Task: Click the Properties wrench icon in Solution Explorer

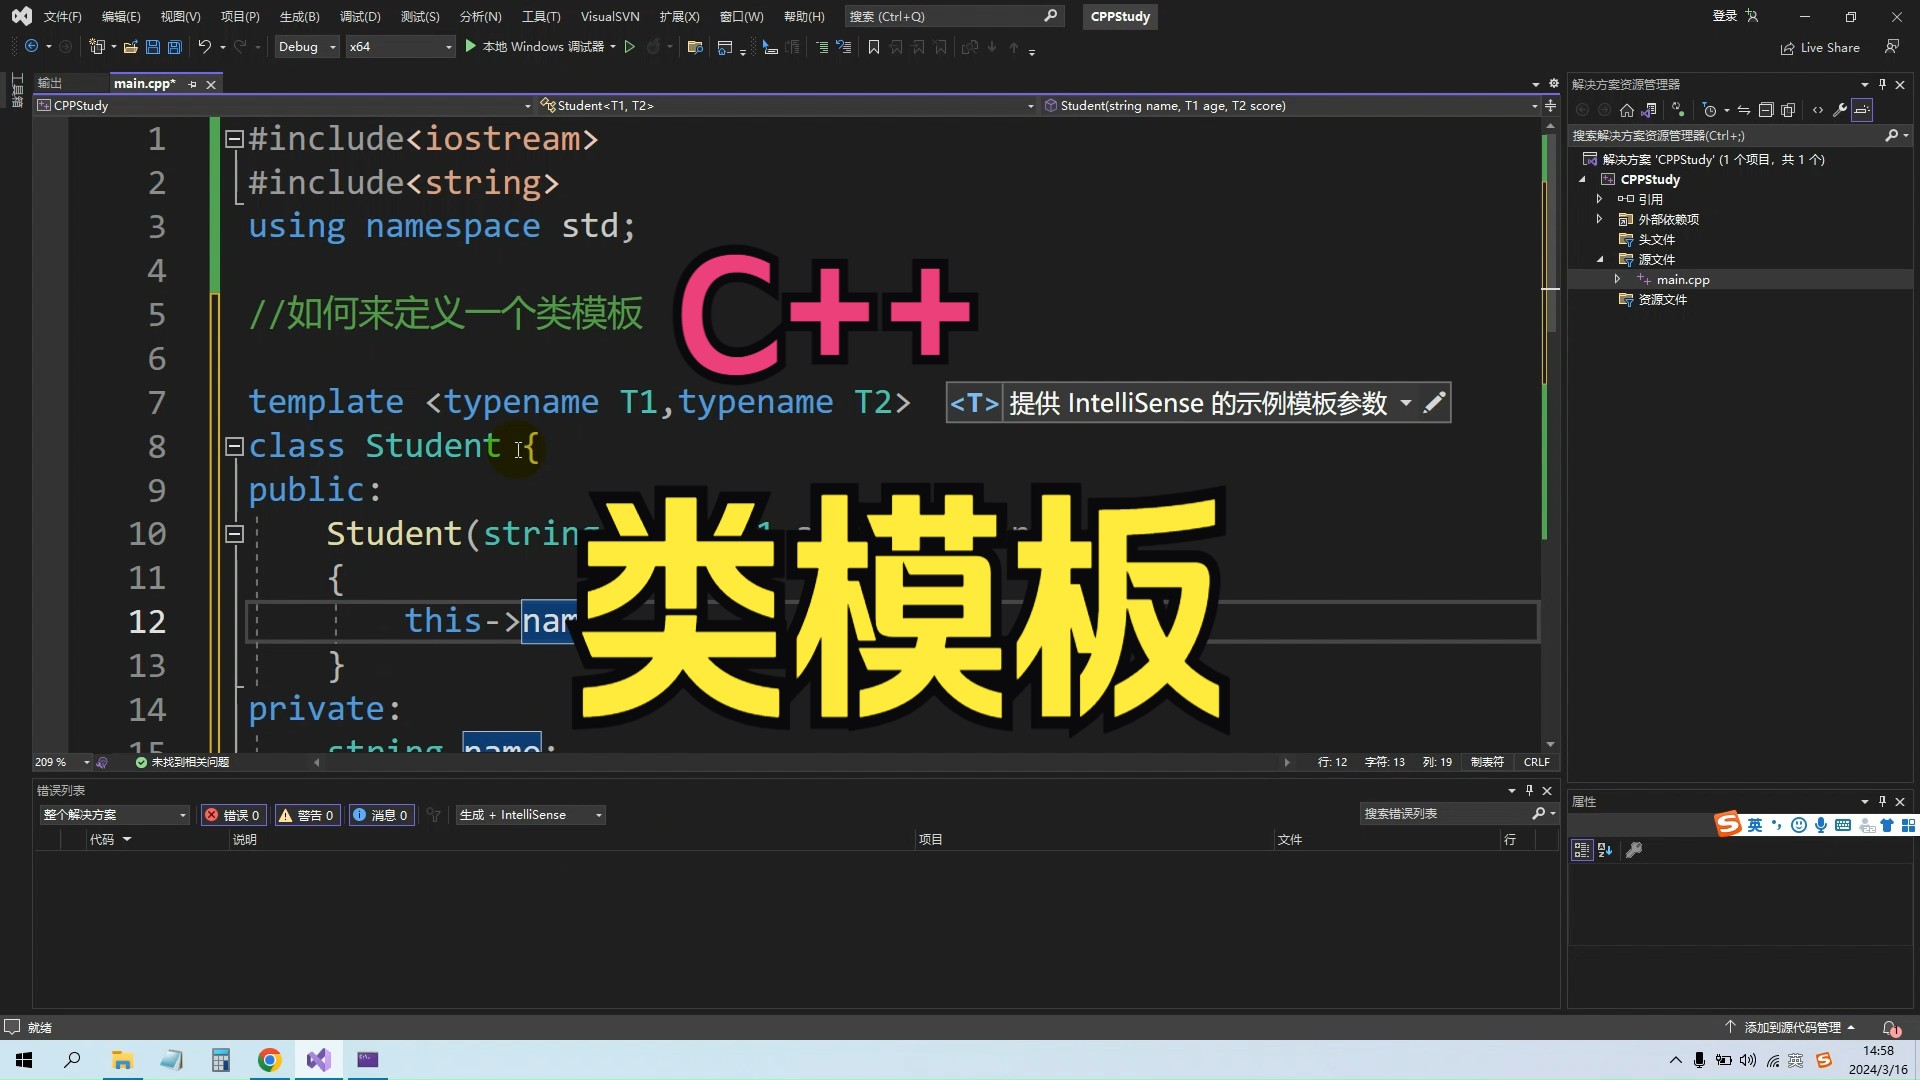Action: click(1840, 110)
